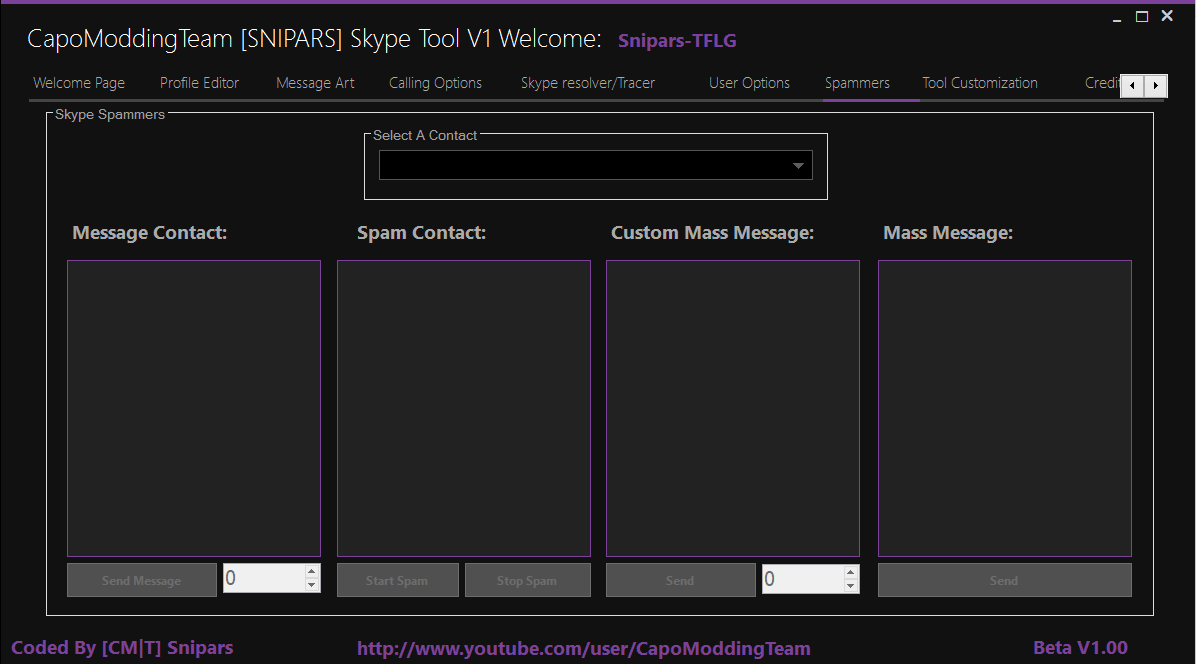Image resolution: width=1196 pixels, height=664 pixels.
Task: Click the CapoModdingTeam Skype Tool title text
Action: [314, 39]
